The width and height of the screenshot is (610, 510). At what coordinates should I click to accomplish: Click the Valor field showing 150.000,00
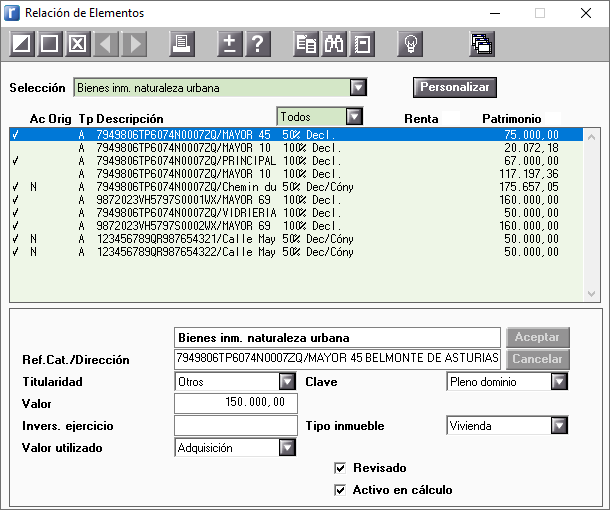point(236,403)
